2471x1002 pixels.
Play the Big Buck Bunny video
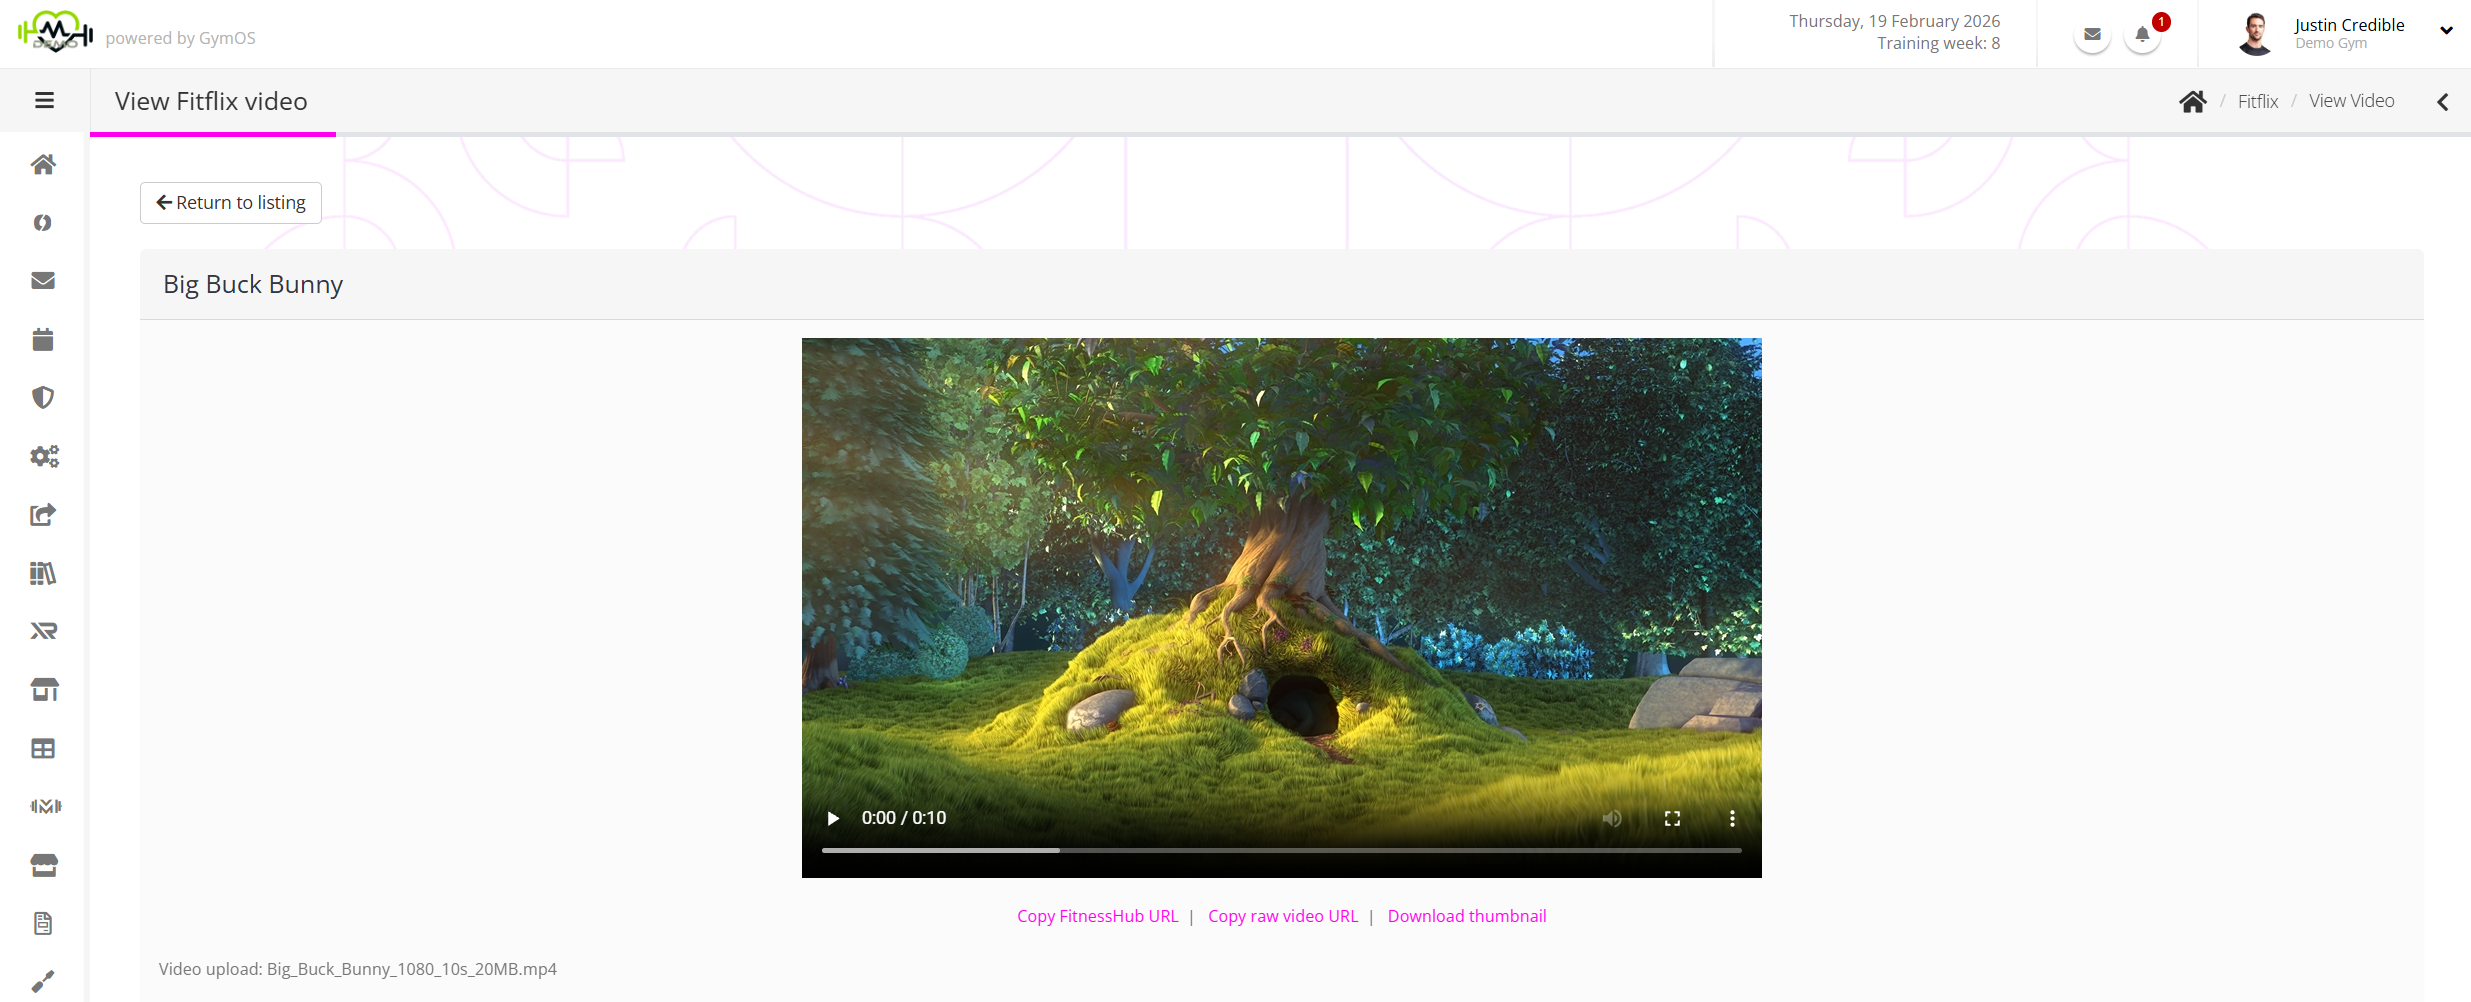[x=833, y=818]
